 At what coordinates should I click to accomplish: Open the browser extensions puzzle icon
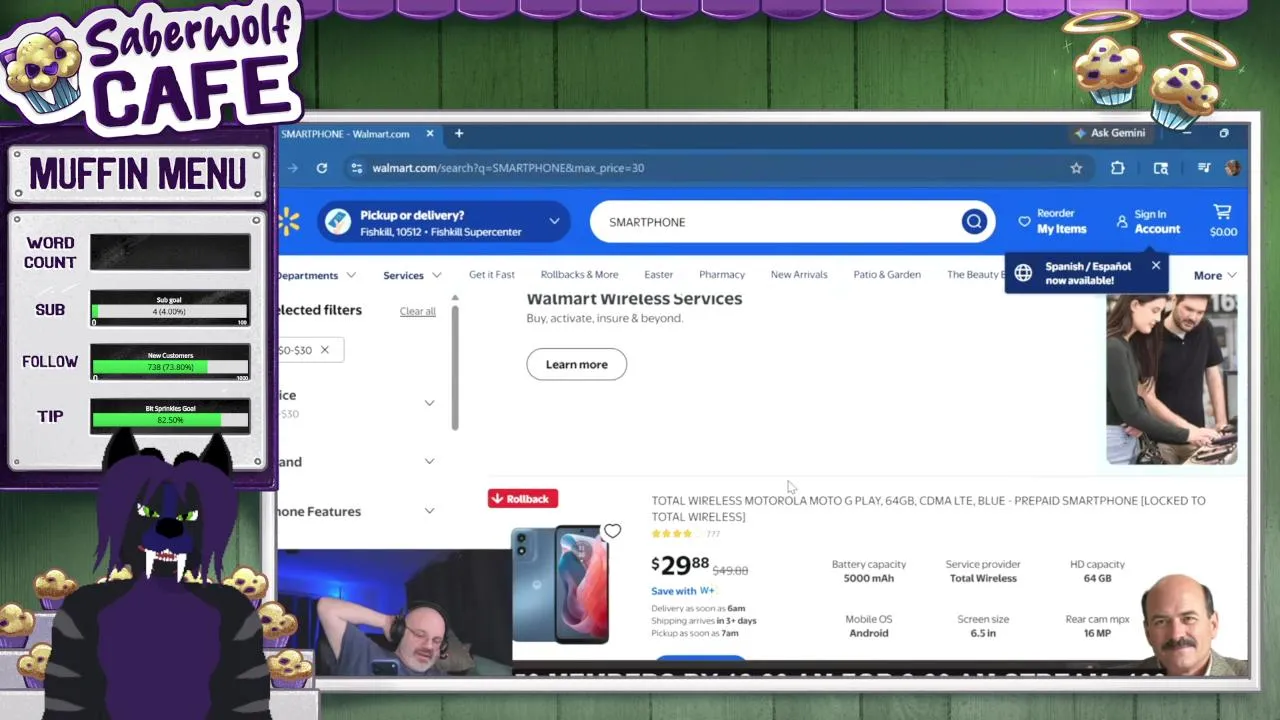1118,168
